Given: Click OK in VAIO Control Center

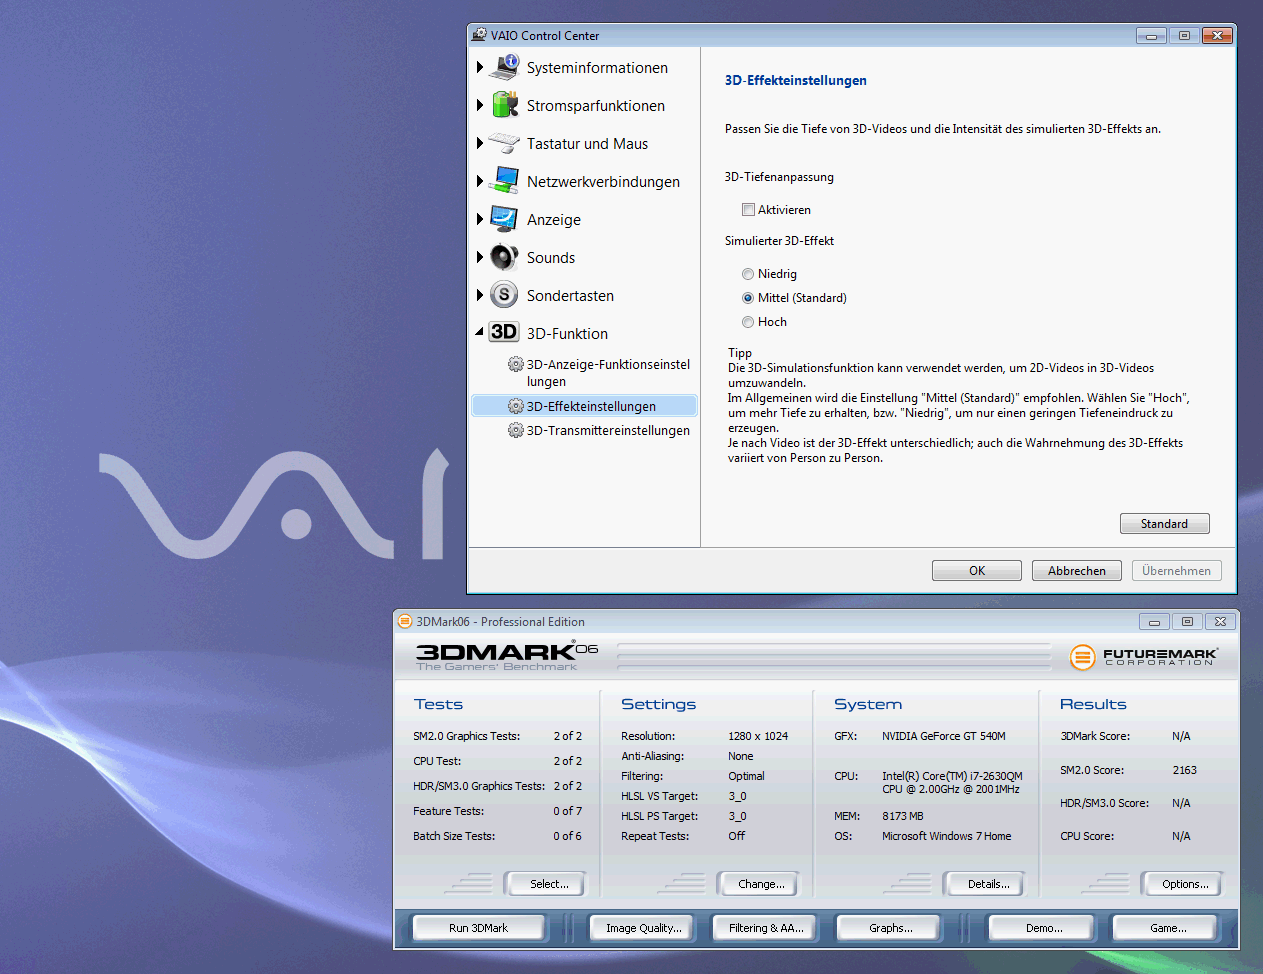Looking at the screenshot, I should tap(977, 571).
